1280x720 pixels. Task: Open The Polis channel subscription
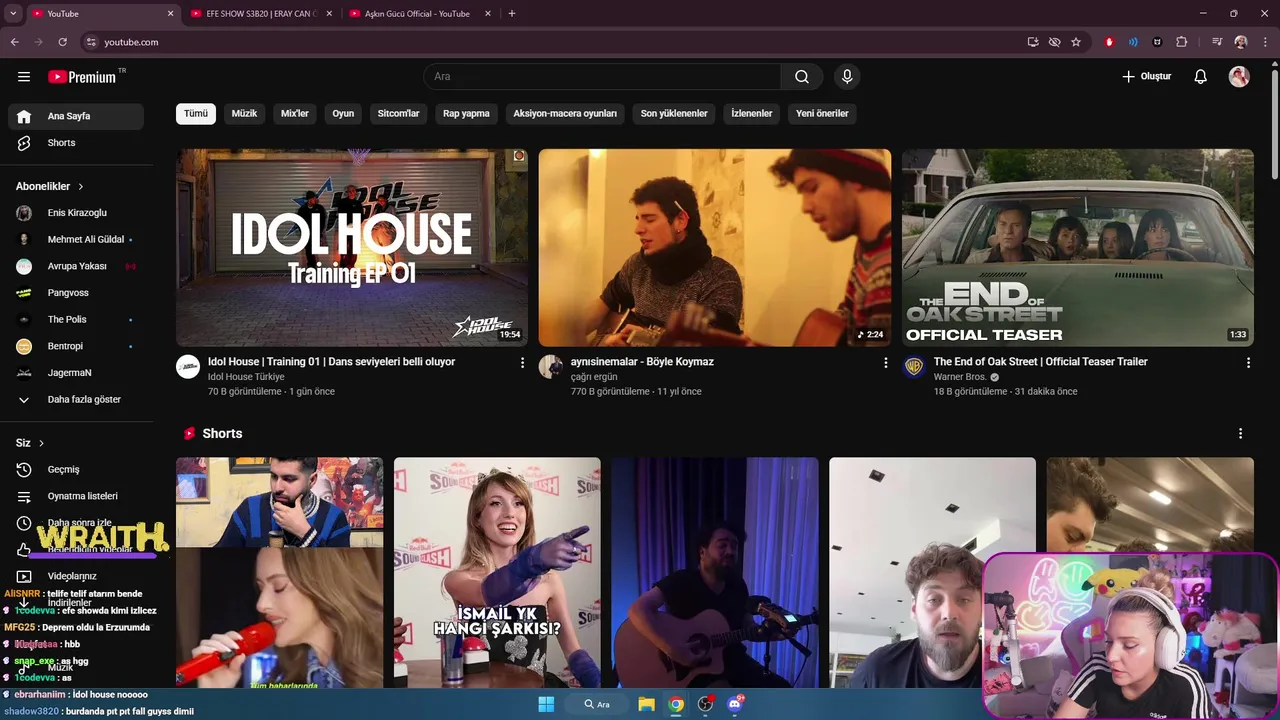pyautogui.click(x=76, y=320)
